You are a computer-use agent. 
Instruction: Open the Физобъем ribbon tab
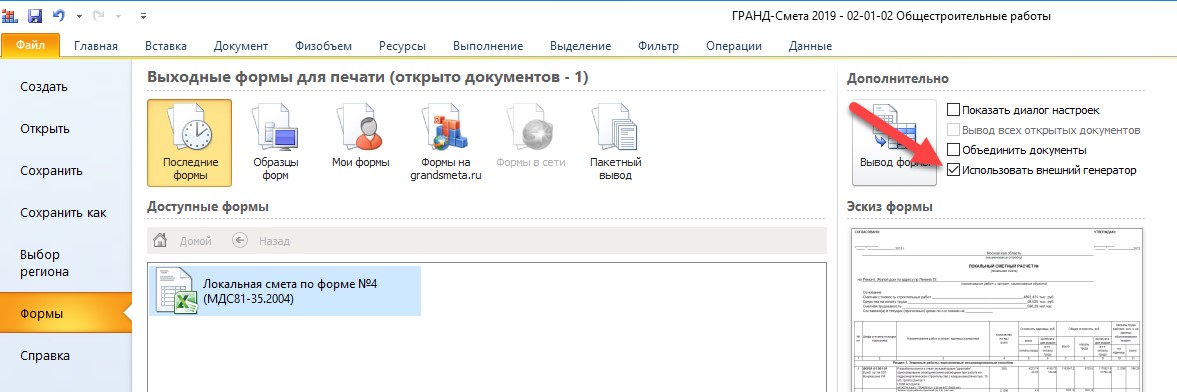pyautogui.click(x=323, y=47)
